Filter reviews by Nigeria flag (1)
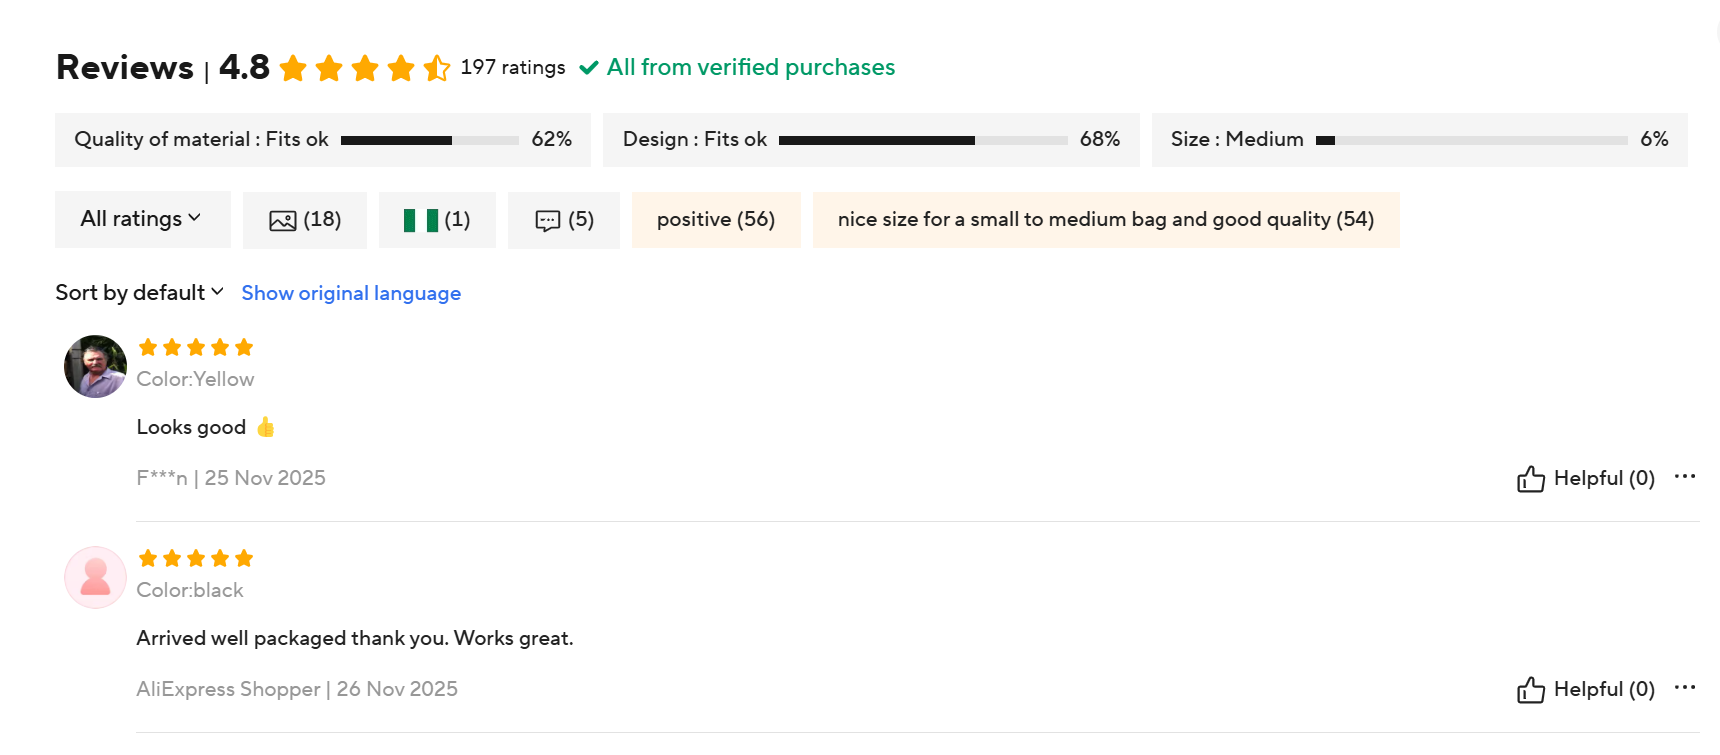 pyautogui.click(x=437, y=220)
